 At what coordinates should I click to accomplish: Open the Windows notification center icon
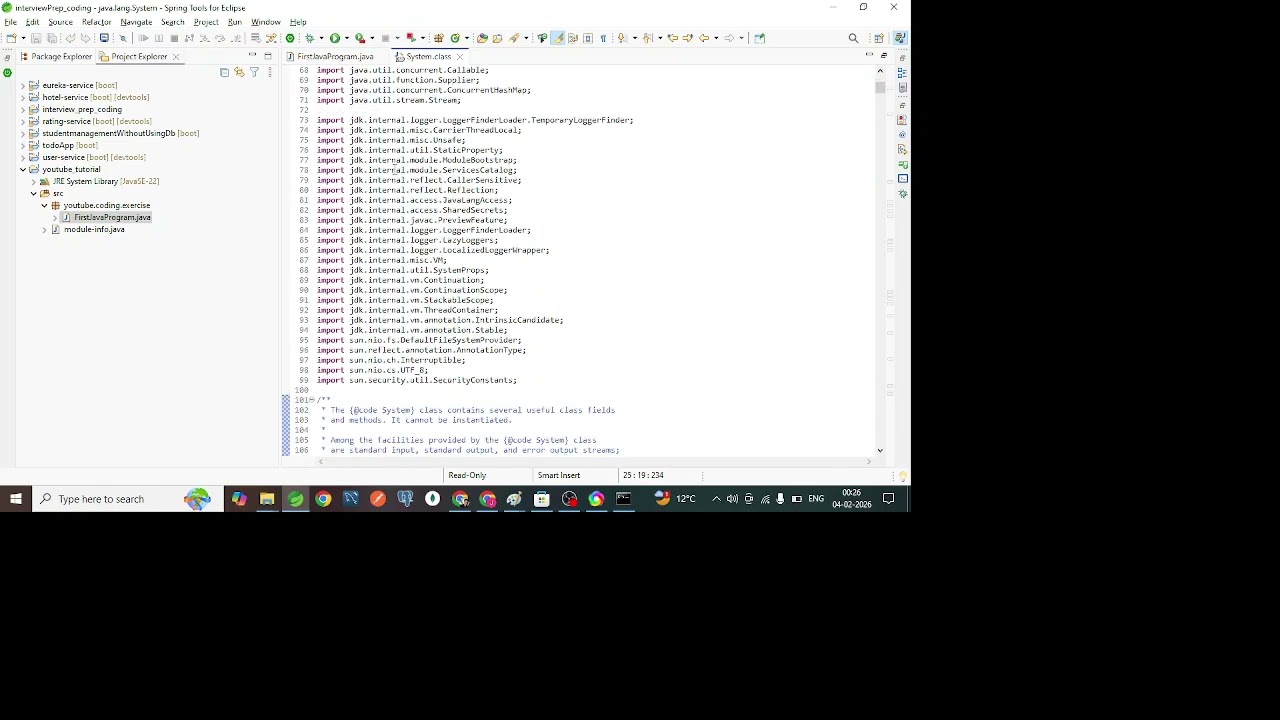pos(888,499)
